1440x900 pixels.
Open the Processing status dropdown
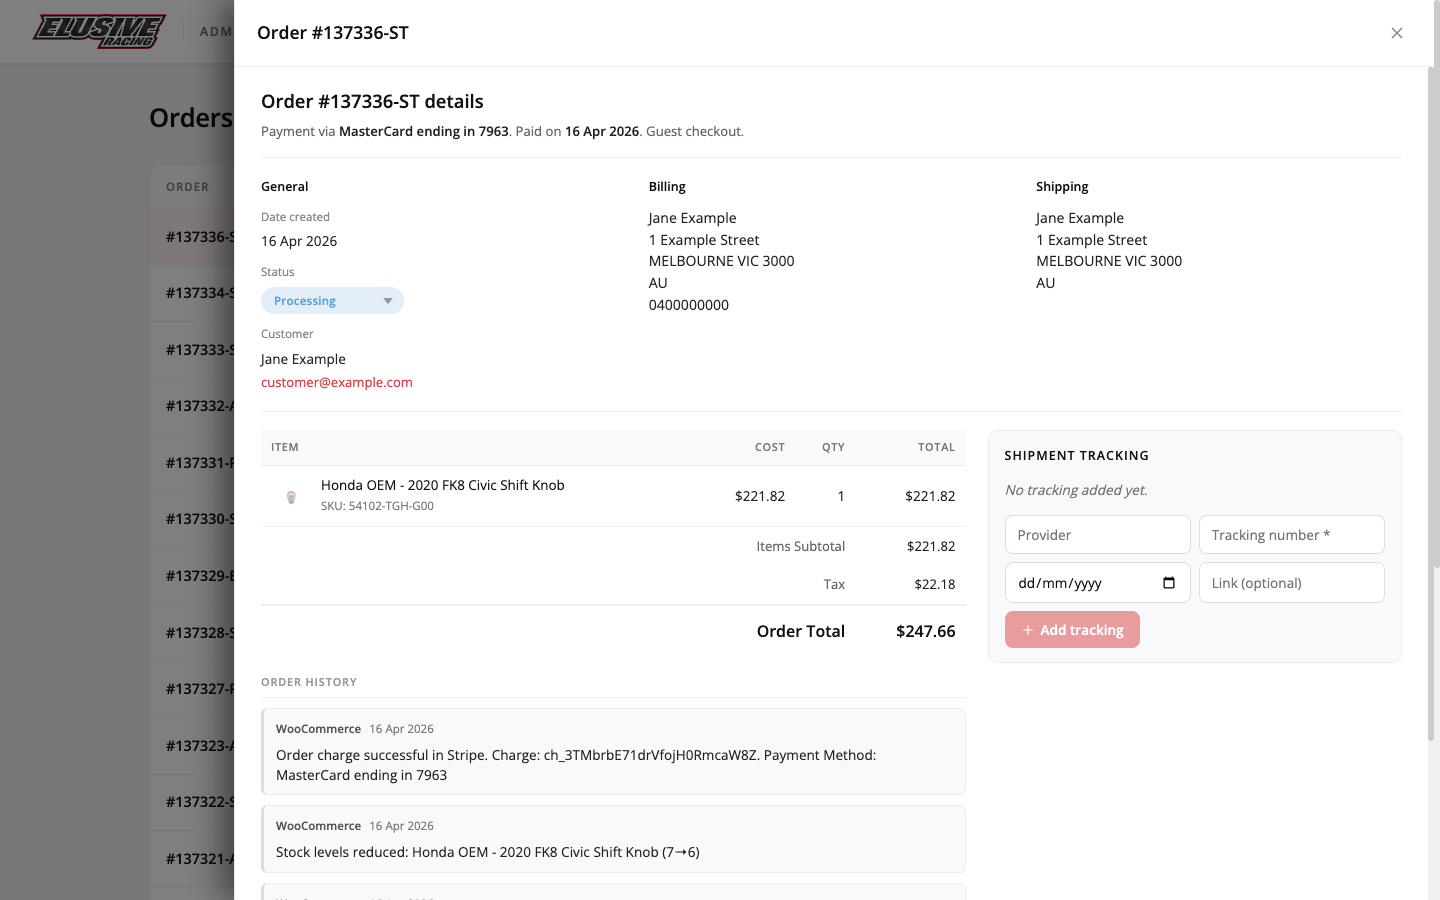332,301
